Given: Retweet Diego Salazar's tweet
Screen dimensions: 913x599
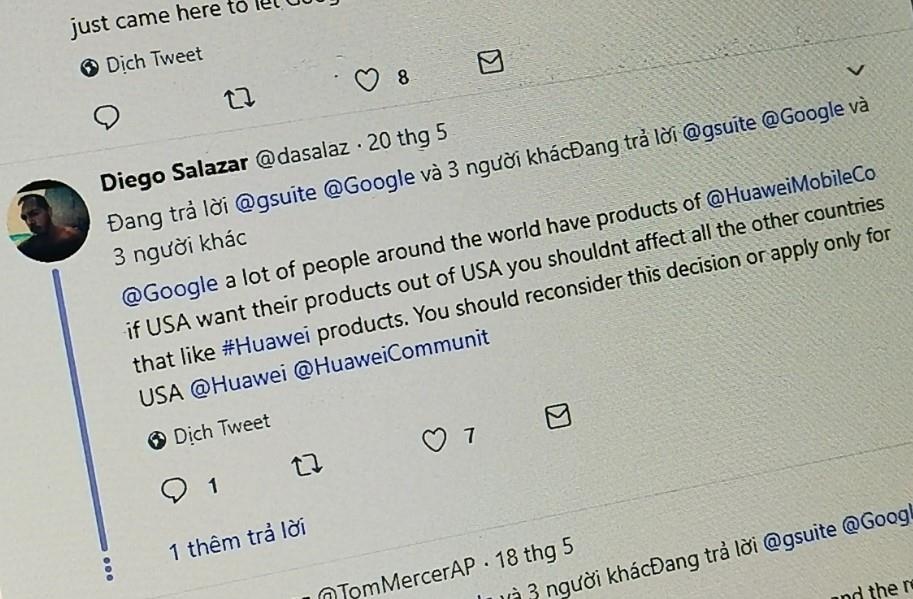Looking at the screenshot, I should [x=308, y=463].
